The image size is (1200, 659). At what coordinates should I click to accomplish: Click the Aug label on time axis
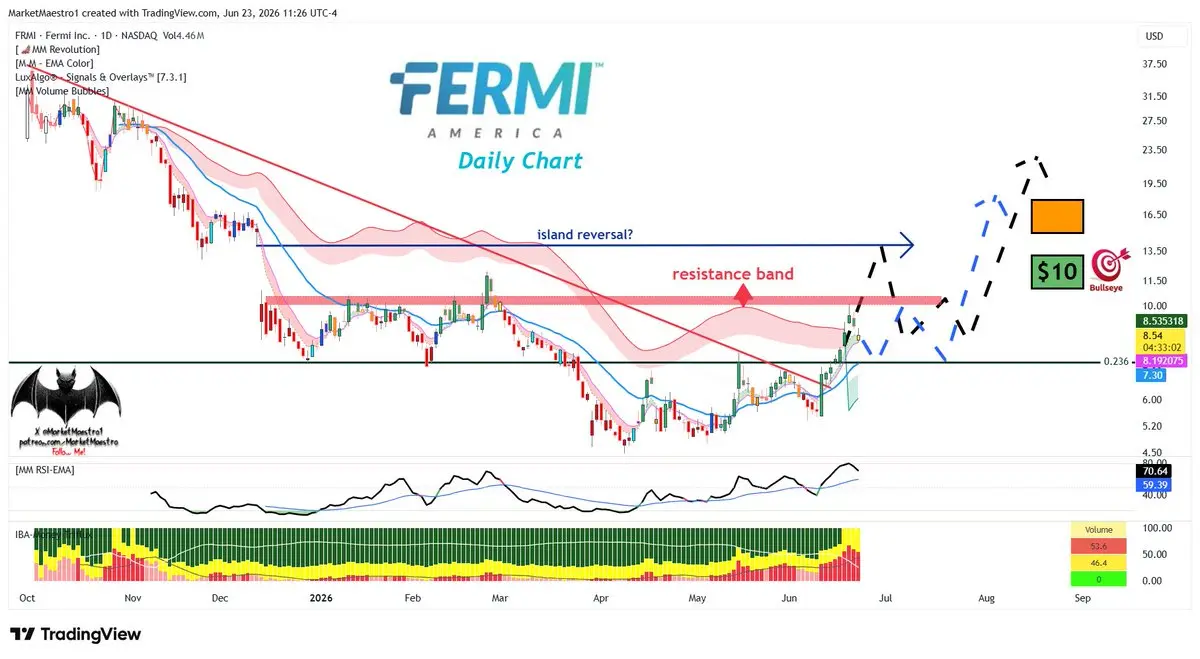[x=986, y=598]
